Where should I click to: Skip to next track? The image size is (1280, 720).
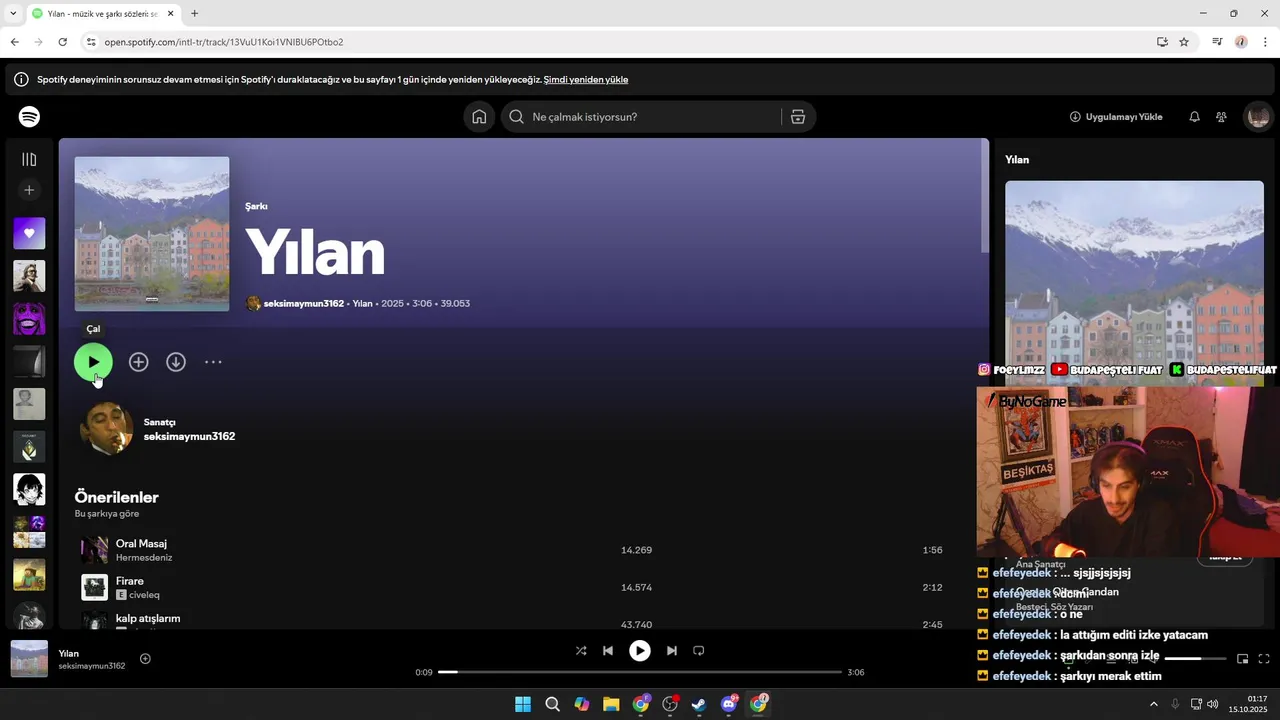click(x=672, y=651)
